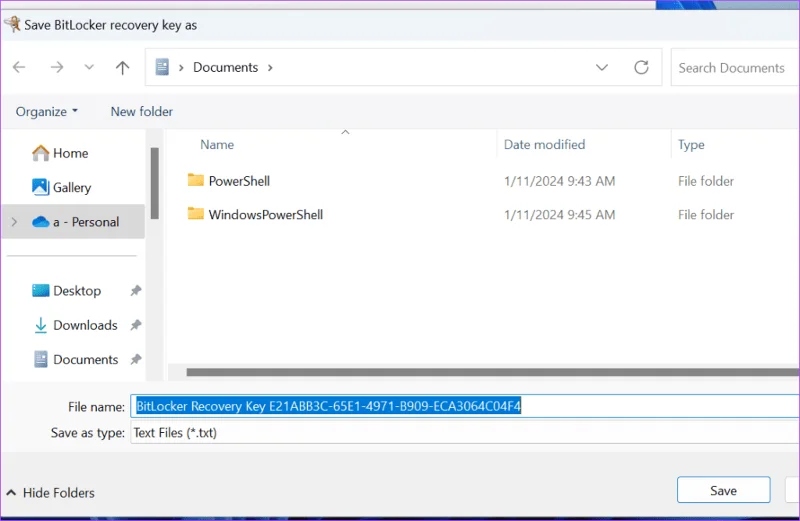Click the navigation pane vertical scrollbar

(155, 184)
